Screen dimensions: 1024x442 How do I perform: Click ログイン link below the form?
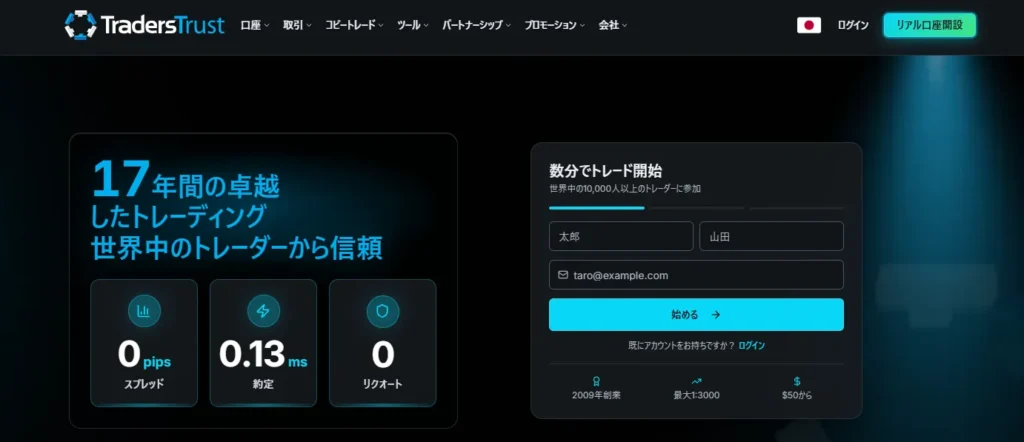(x=752, y=345)
